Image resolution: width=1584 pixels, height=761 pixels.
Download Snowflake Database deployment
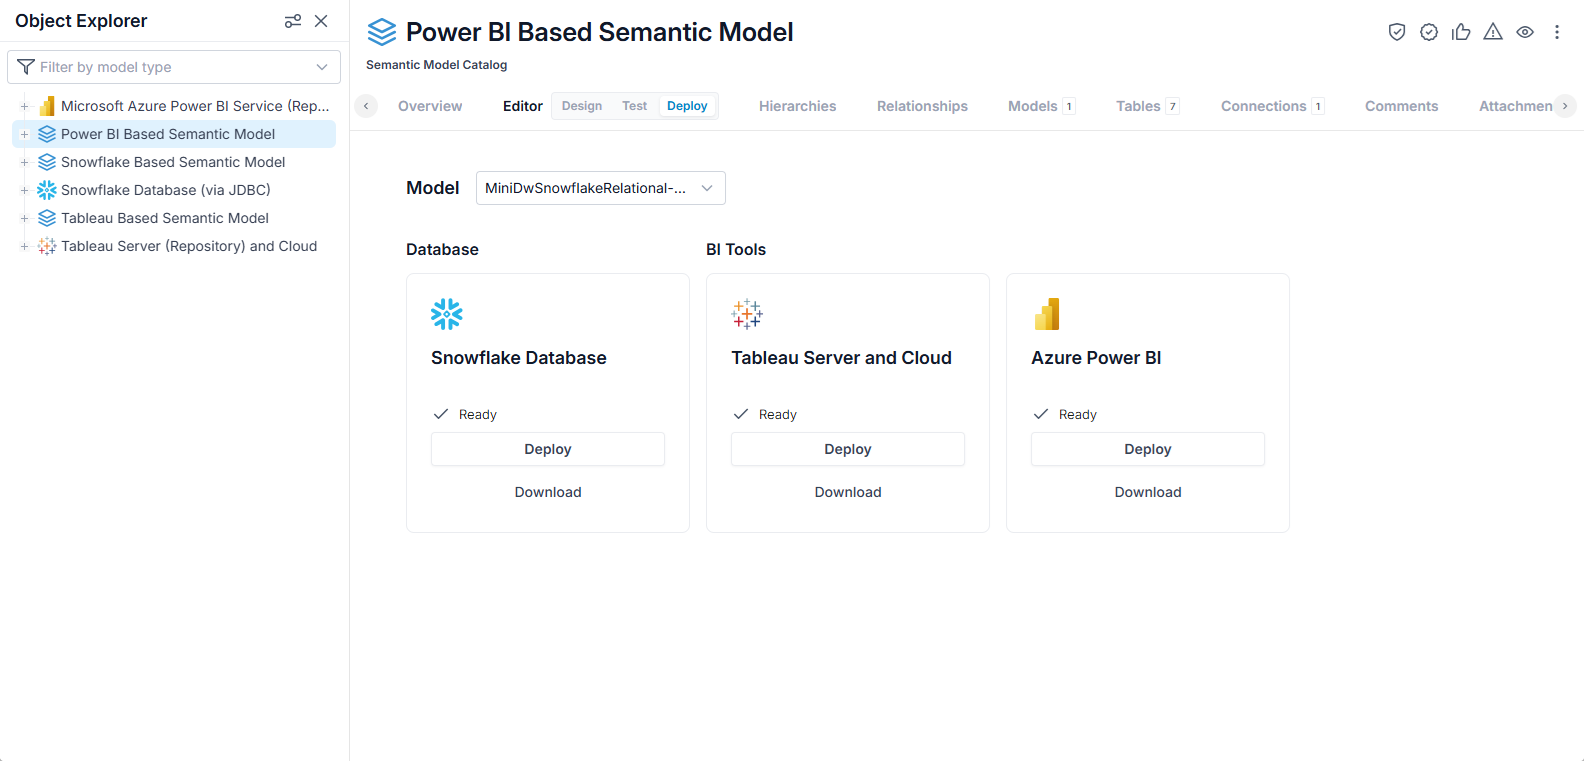[548, 492]
